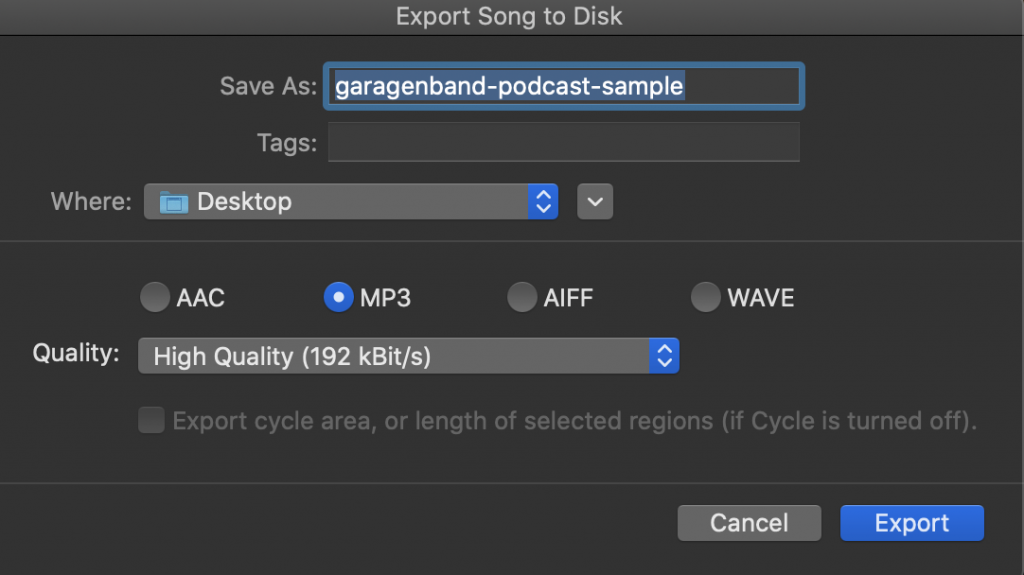Click the "Where:" label text
Image resolution: width=1024 pixels, height=575 pixels.
91,201
